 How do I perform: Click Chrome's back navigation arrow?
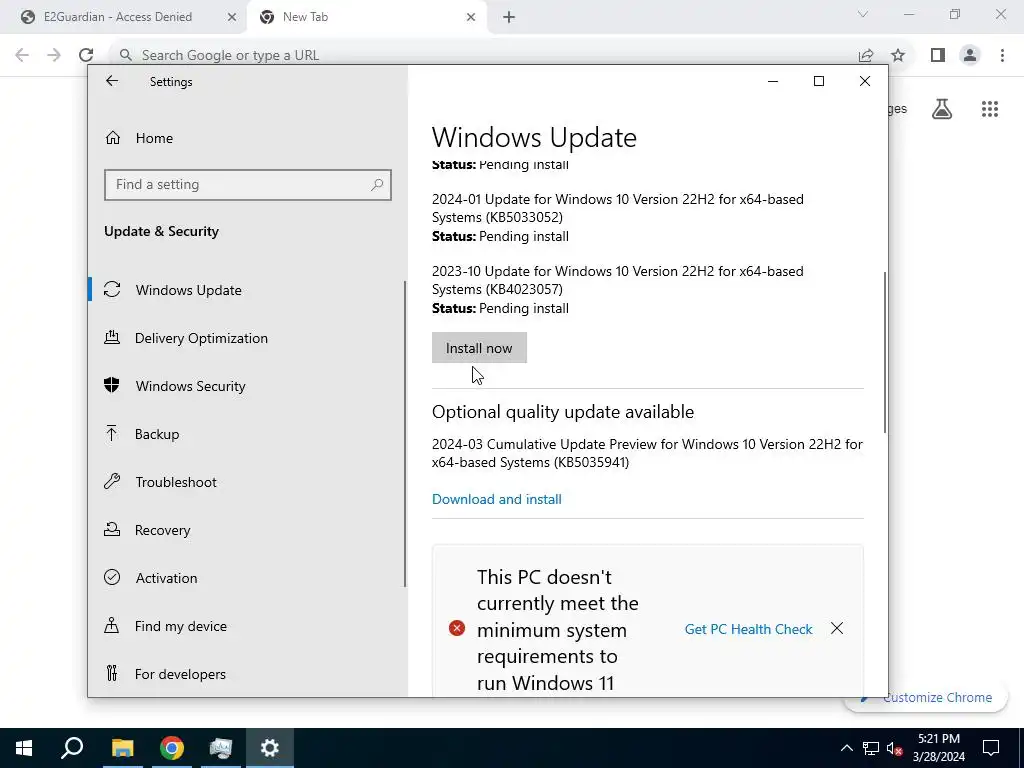tap(22, 55)
